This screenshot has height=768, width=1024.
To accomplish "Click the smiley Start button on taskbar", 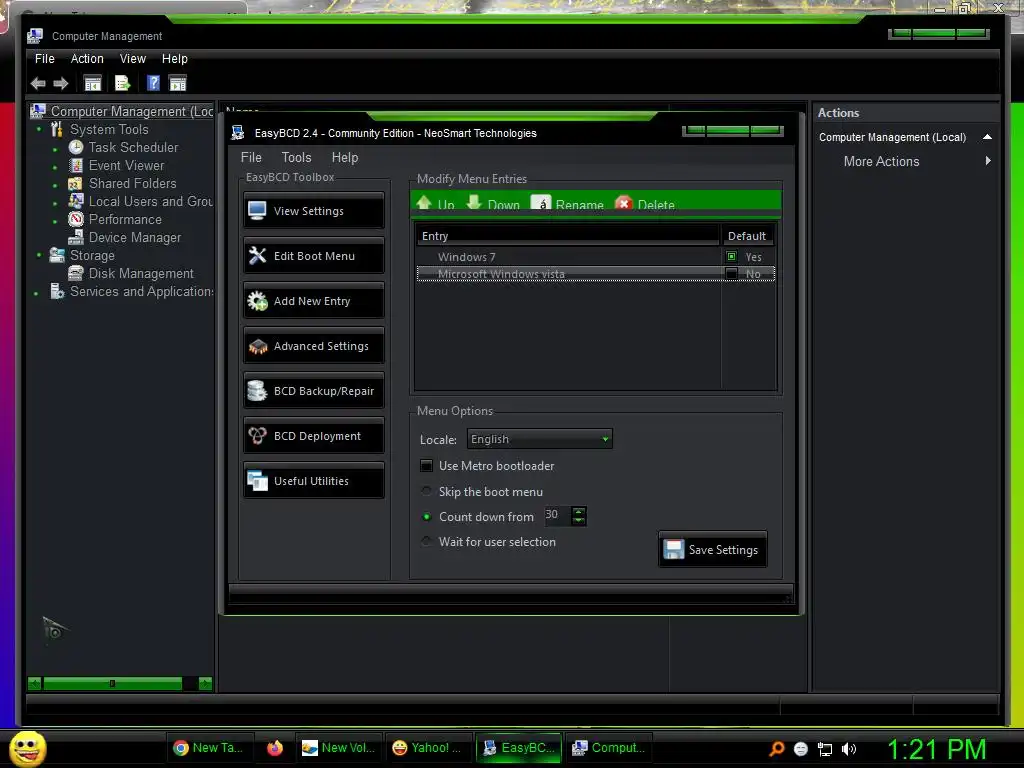I will point(27,748).
